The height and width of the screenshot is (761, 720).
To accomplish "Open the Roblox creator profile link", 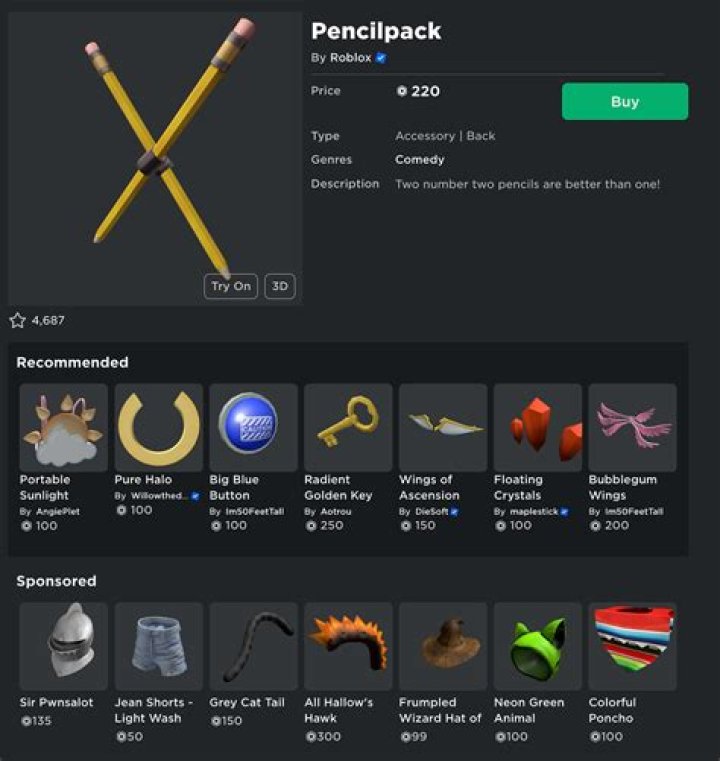I will point(350,58).
